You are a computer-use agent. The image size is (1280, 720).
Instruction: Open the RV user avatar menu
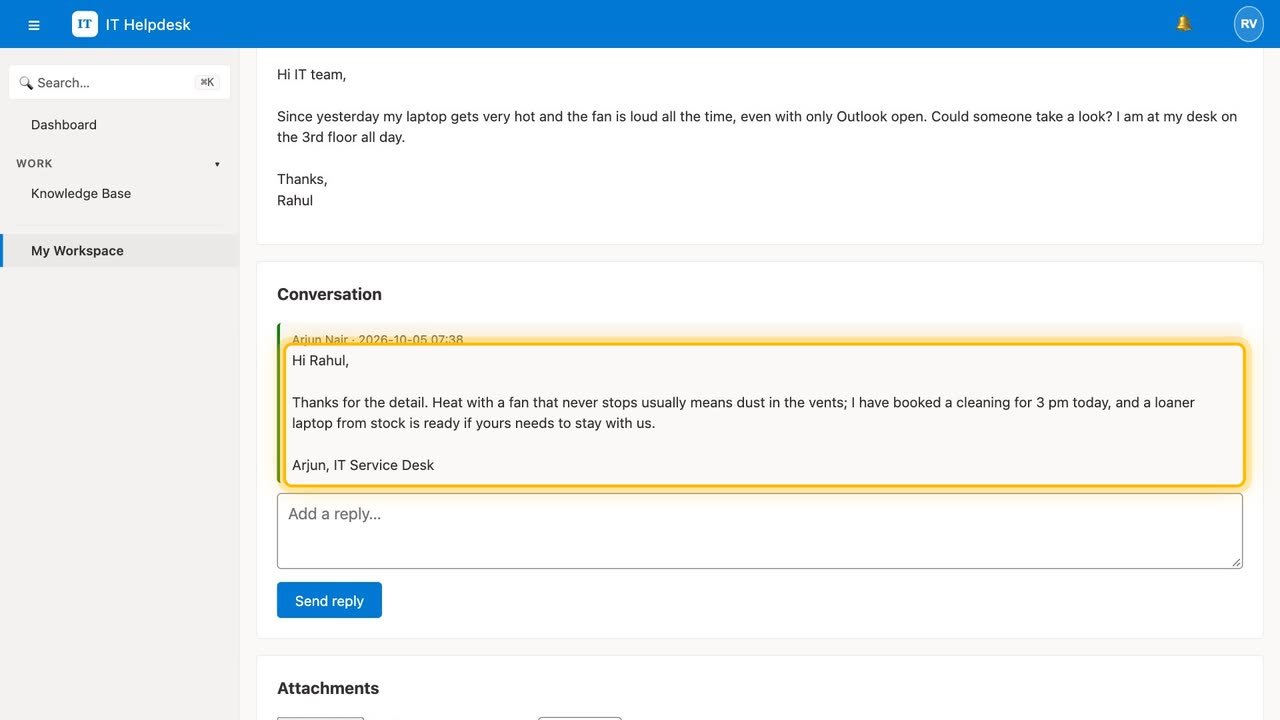[1249, 24]
